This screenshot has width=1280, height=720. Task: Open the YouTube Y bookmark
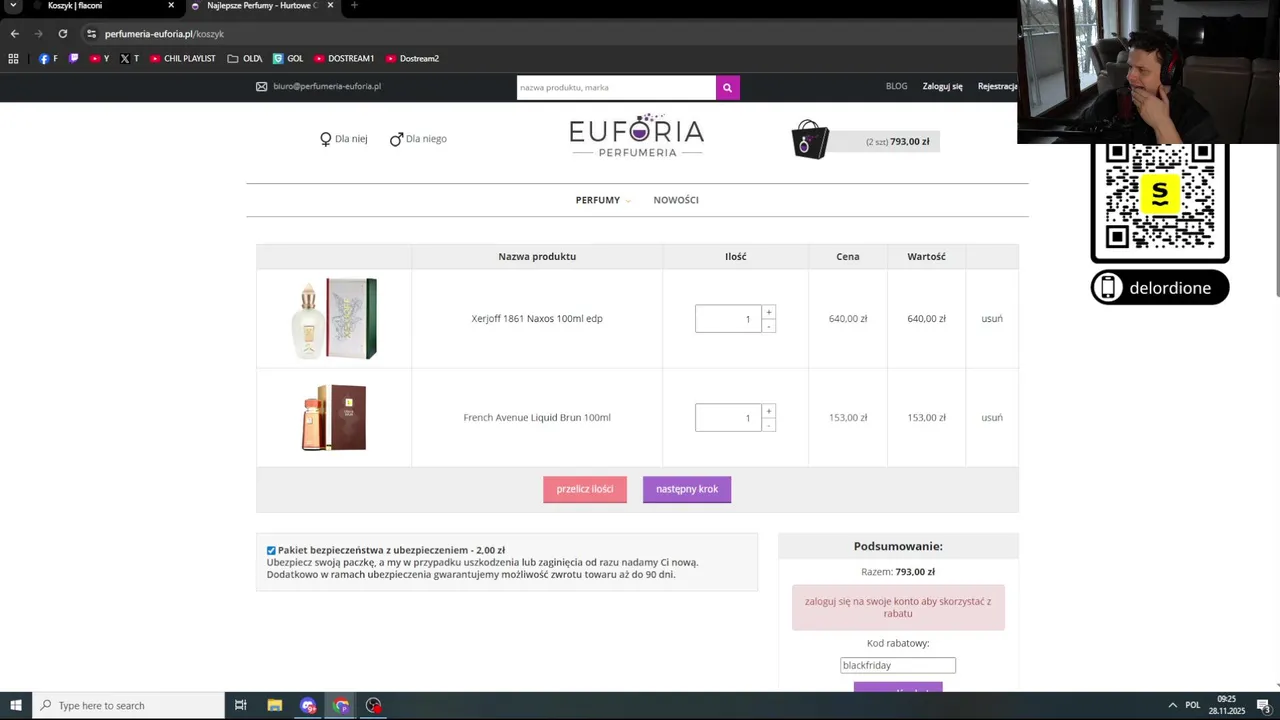(x=99, y=59)
